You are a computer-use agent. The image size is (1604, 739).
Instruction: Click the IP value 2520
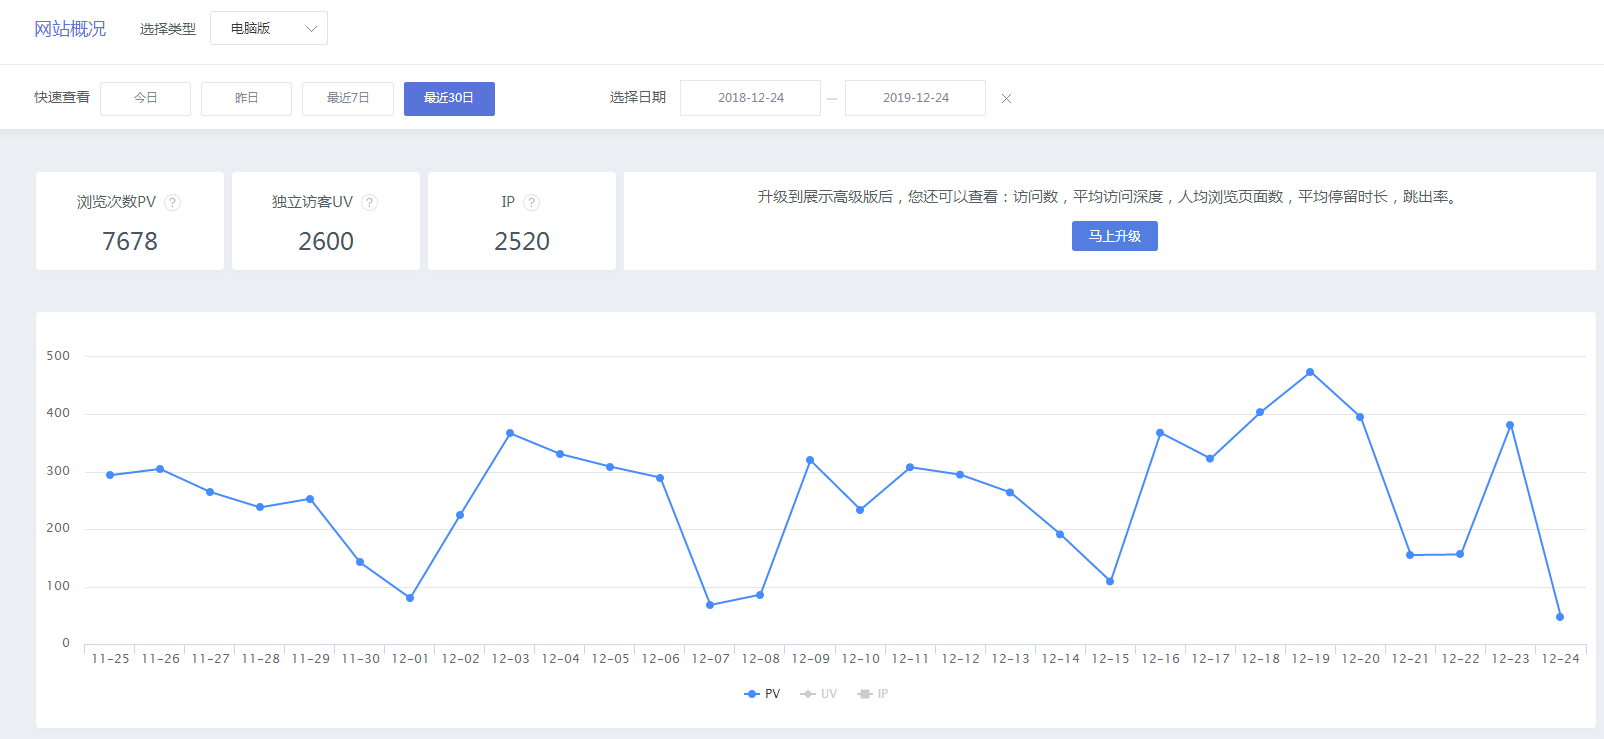click(522, 241)
